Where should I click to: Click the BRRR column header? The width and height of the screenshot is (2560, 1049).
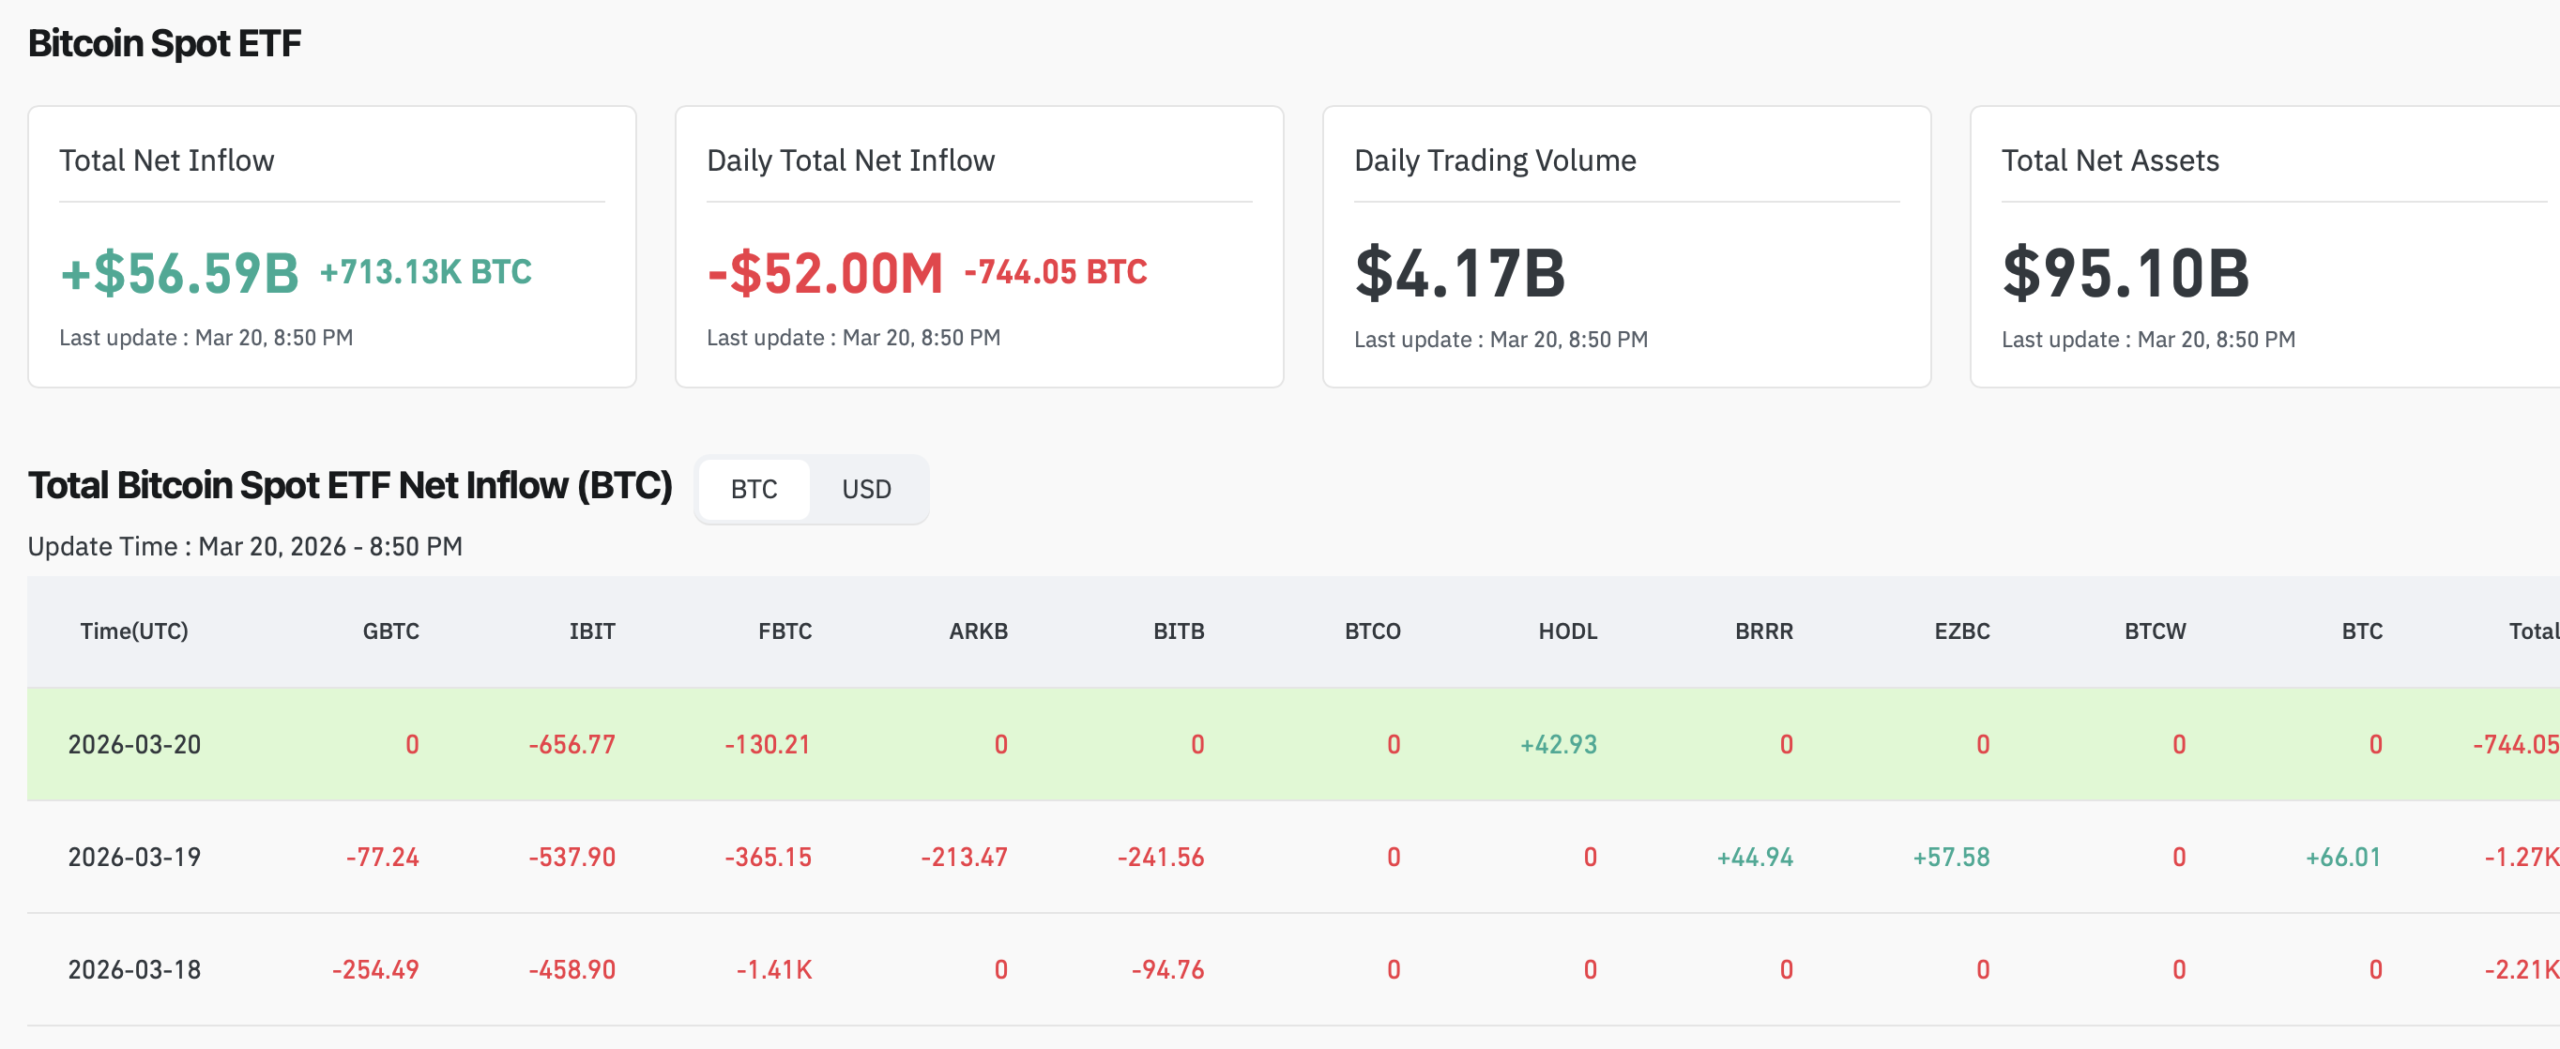(1763, 631)
